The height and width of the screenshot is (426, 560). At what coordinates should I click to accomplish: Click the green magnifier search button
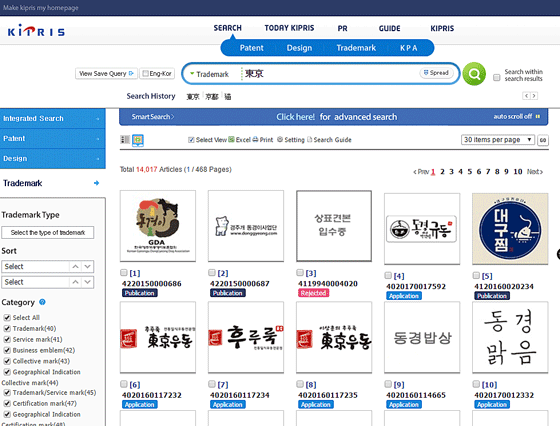point(474,74)
